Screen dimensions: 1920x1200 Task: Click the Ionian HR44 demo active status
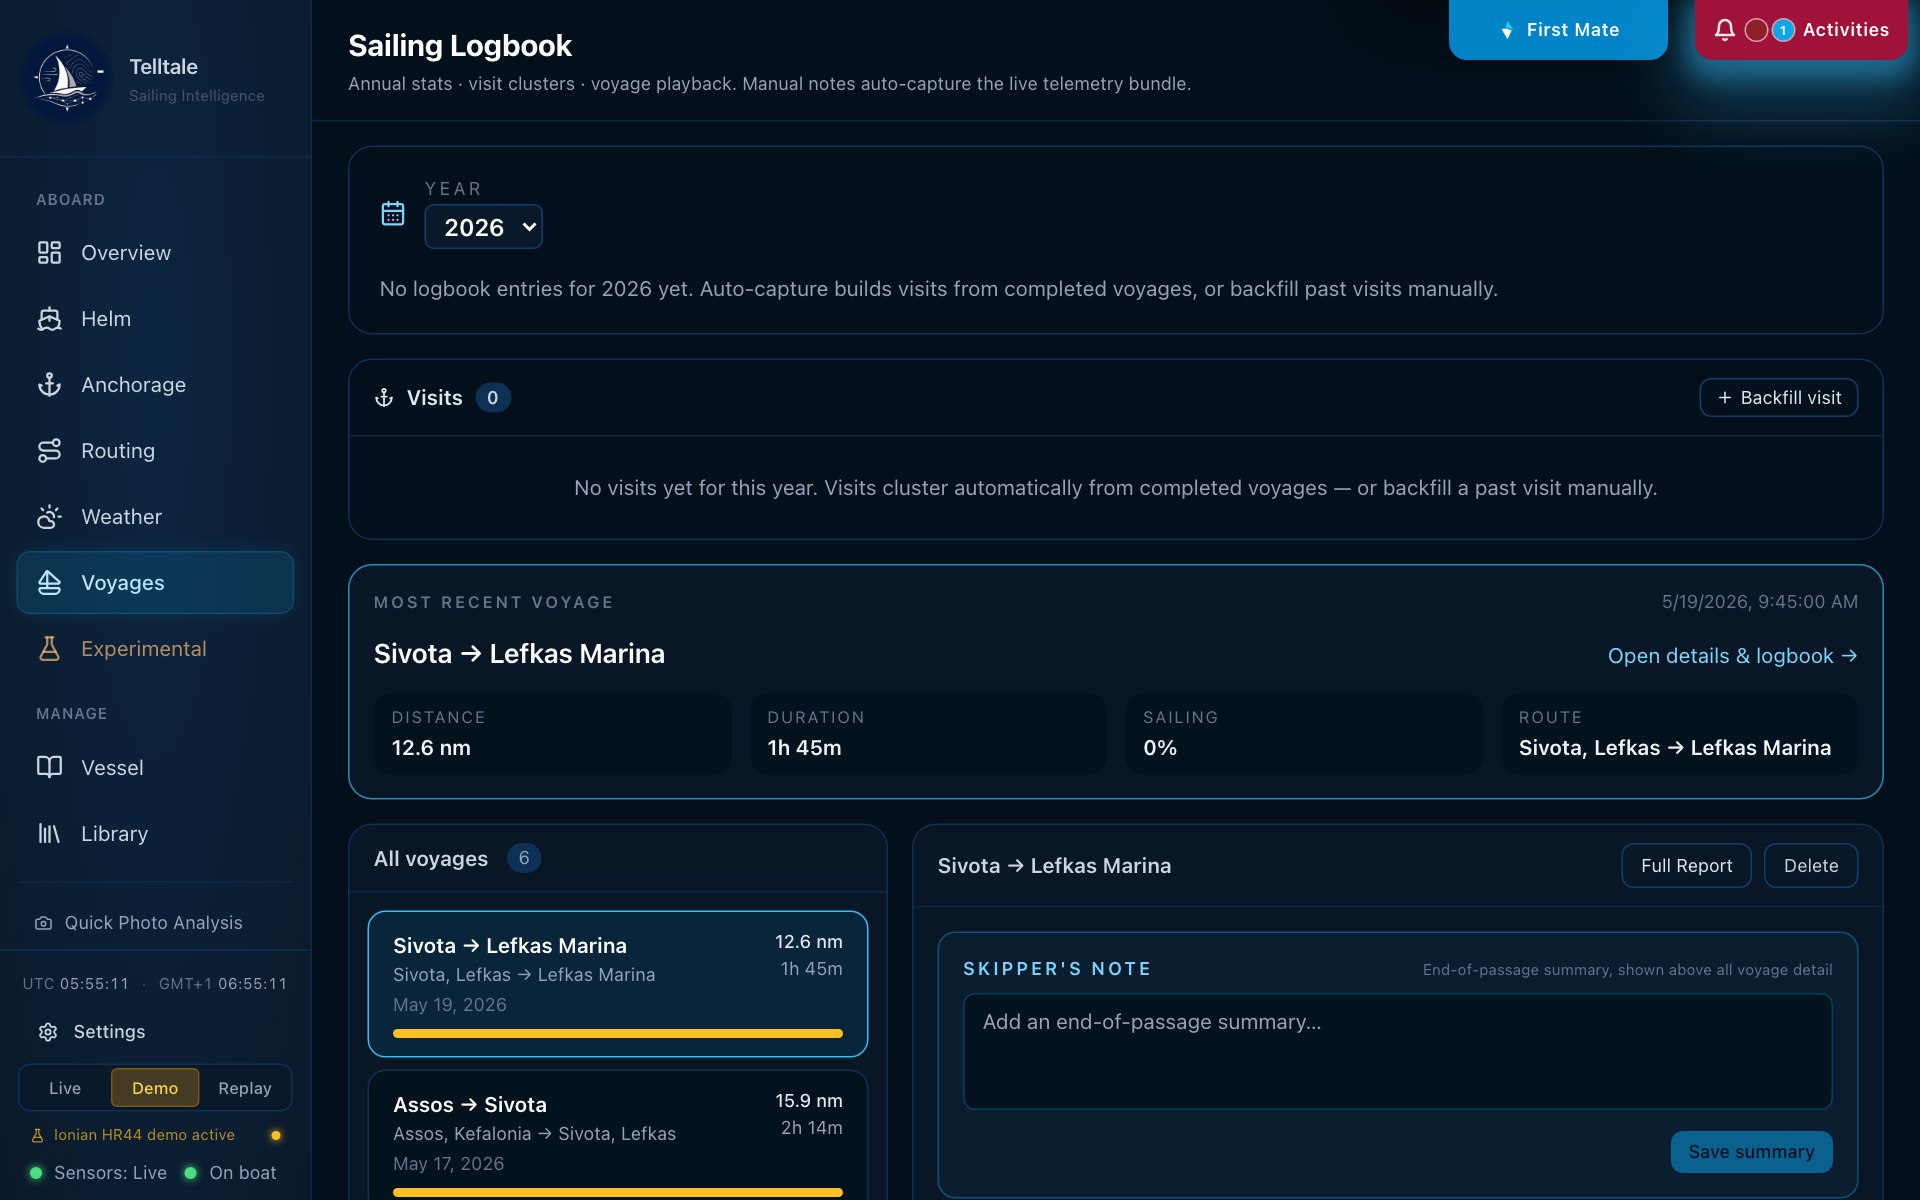point(144,1135)
